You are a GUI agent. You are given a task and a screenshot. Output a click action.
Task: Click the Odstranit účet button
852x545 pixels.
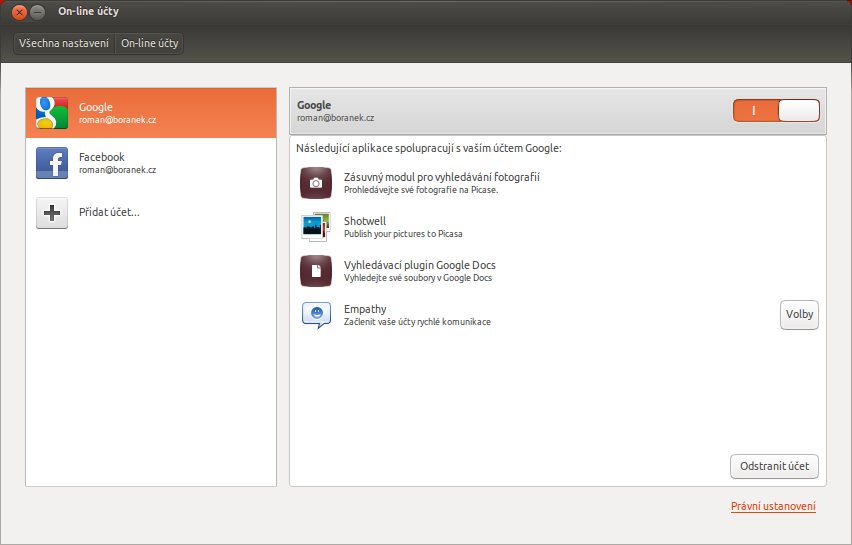(x=774, y=466)
